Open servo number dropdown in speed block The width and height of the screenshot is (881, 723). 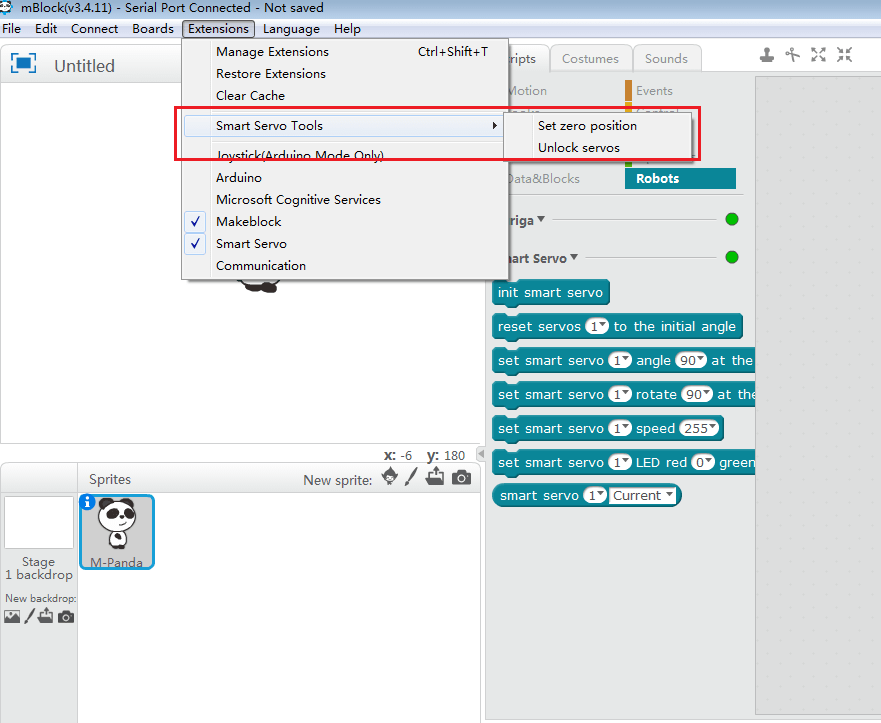[x=620, y=428]
